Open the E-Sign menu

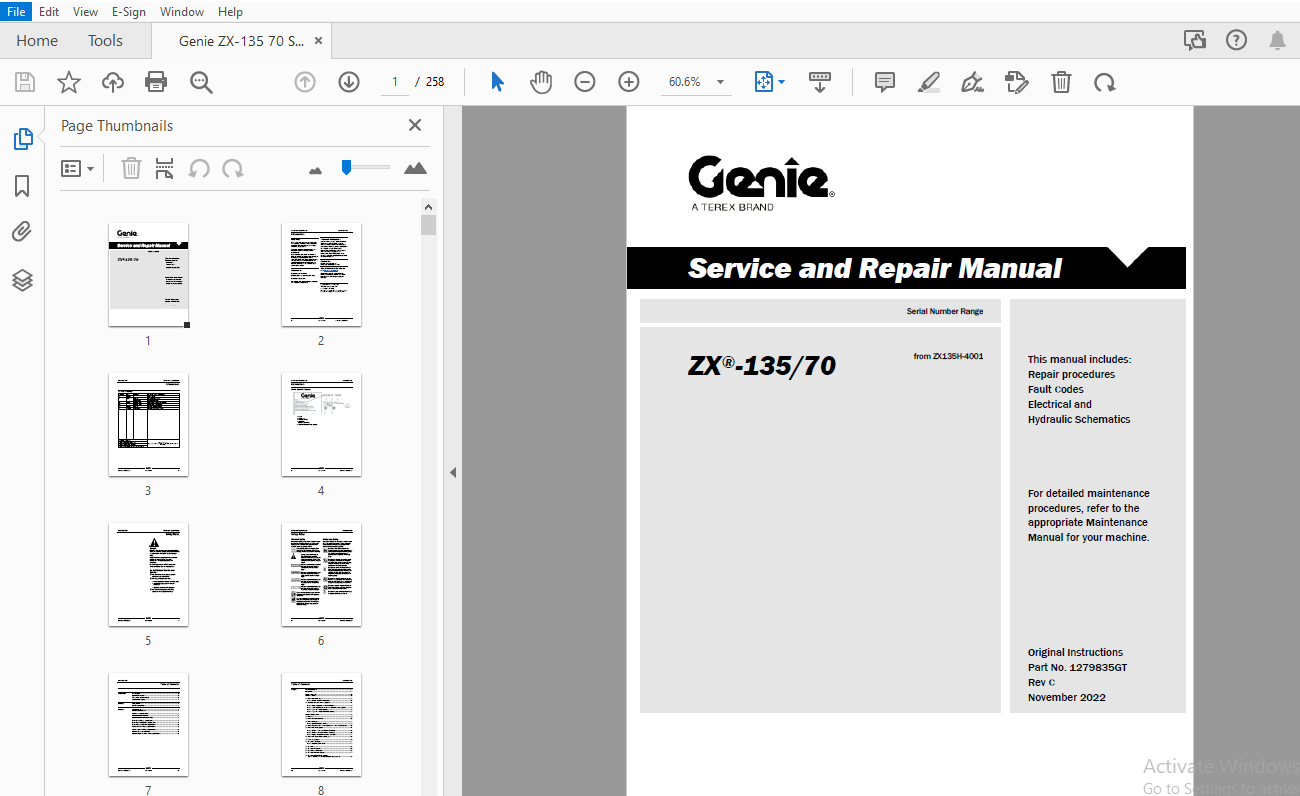click(129, 11)
